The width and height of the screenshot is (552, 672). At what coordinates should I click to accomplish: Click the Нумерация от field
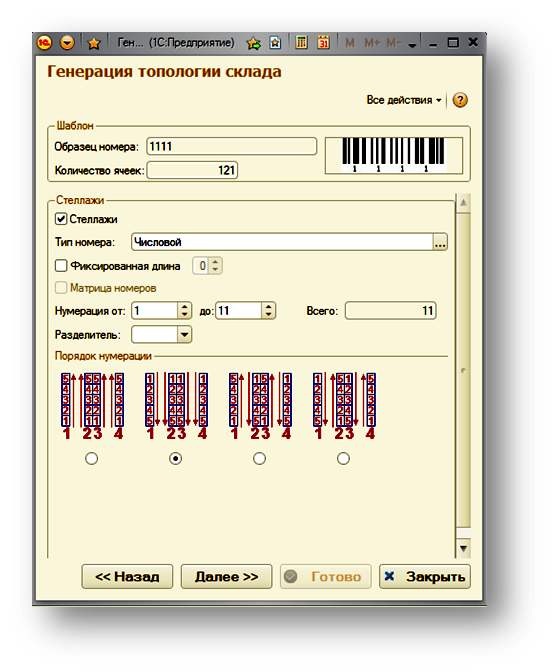(x=155, y=310)
